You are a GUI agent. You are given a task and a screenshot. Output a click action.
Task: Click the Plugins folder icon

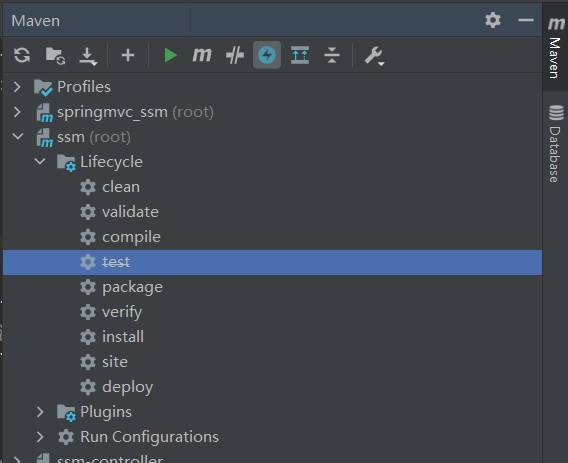click(x=66, y=413)
